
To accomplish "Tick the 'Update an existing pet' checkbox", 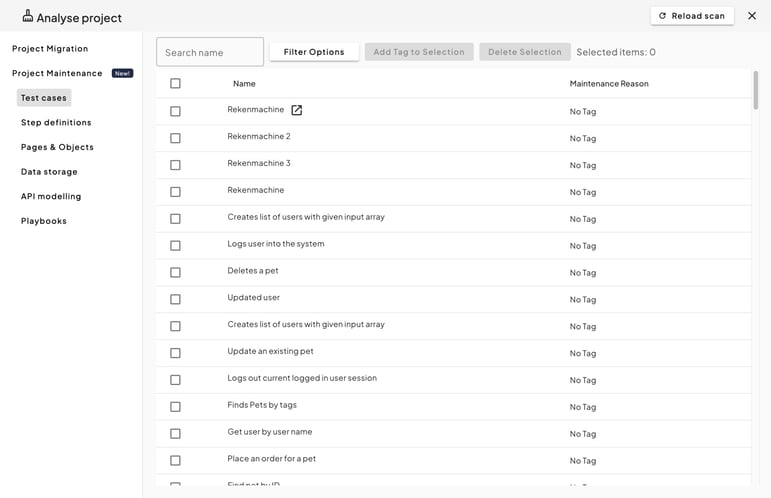I will pyautogui.click(x=175, y=353).
